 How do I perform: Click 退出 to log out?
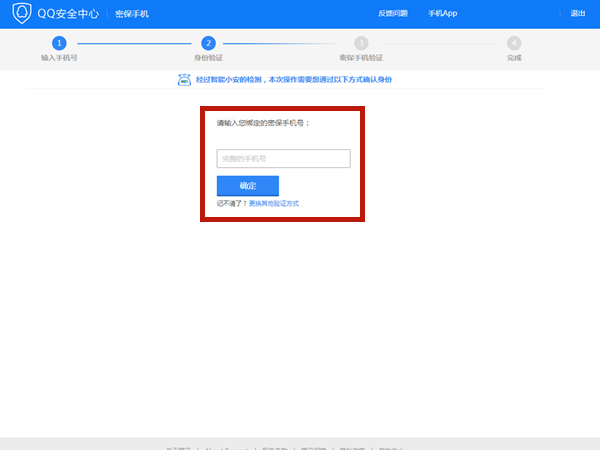(x=578, y=14)
